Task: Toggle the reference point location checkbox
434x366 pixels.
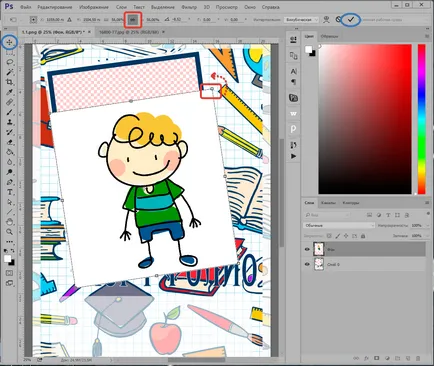Action: (x=33, y=20)
